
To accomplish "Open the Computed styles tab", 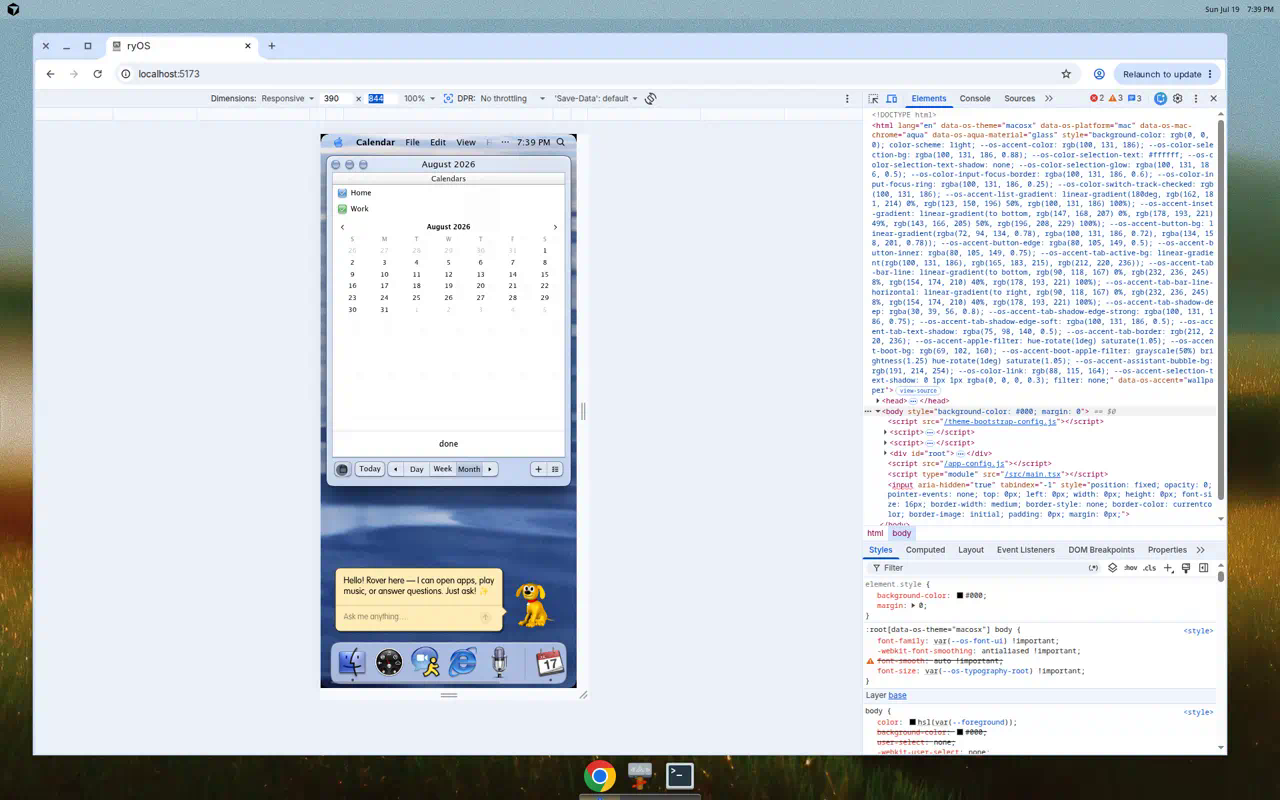I will (x=925, y=550).
